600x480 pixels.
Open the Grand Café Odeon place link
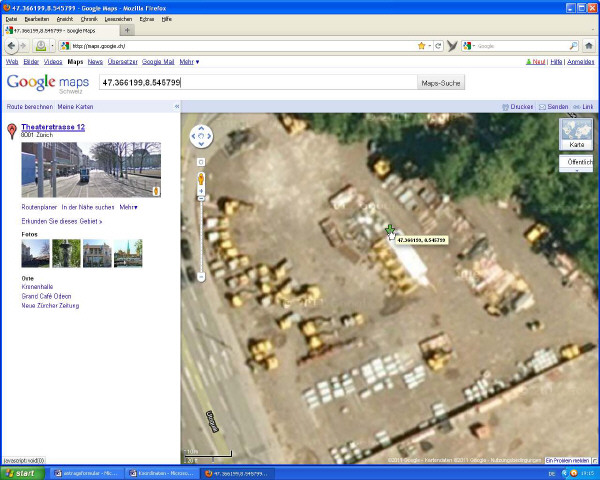pyautogui.click(x=46, y=296)
